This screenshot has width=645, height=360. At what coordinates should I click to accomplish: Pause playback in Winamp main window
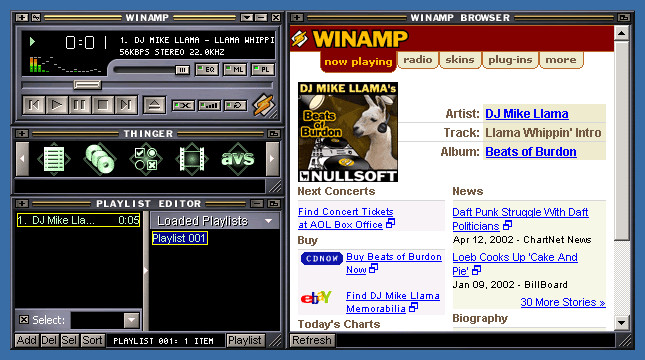pos(80,105)
